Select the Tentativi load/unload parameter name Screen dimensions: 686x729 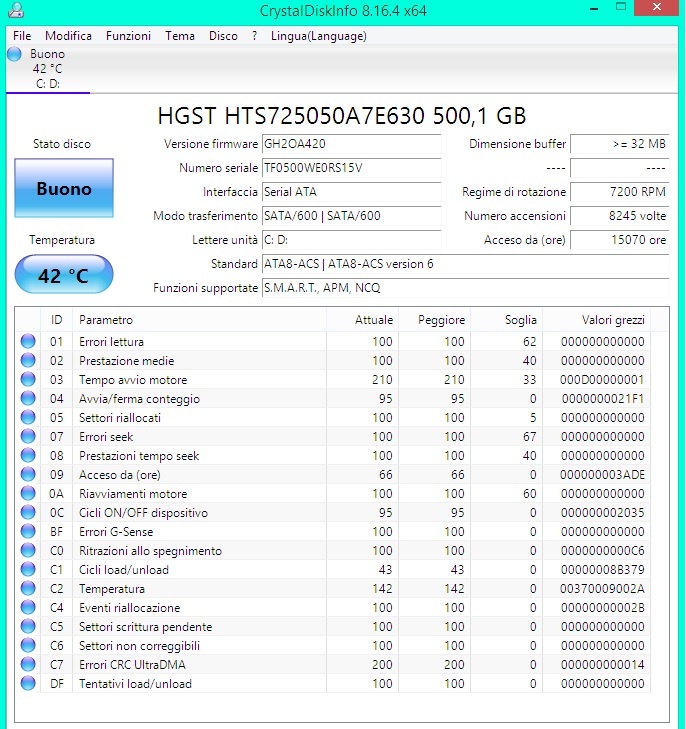click(135, 684)
